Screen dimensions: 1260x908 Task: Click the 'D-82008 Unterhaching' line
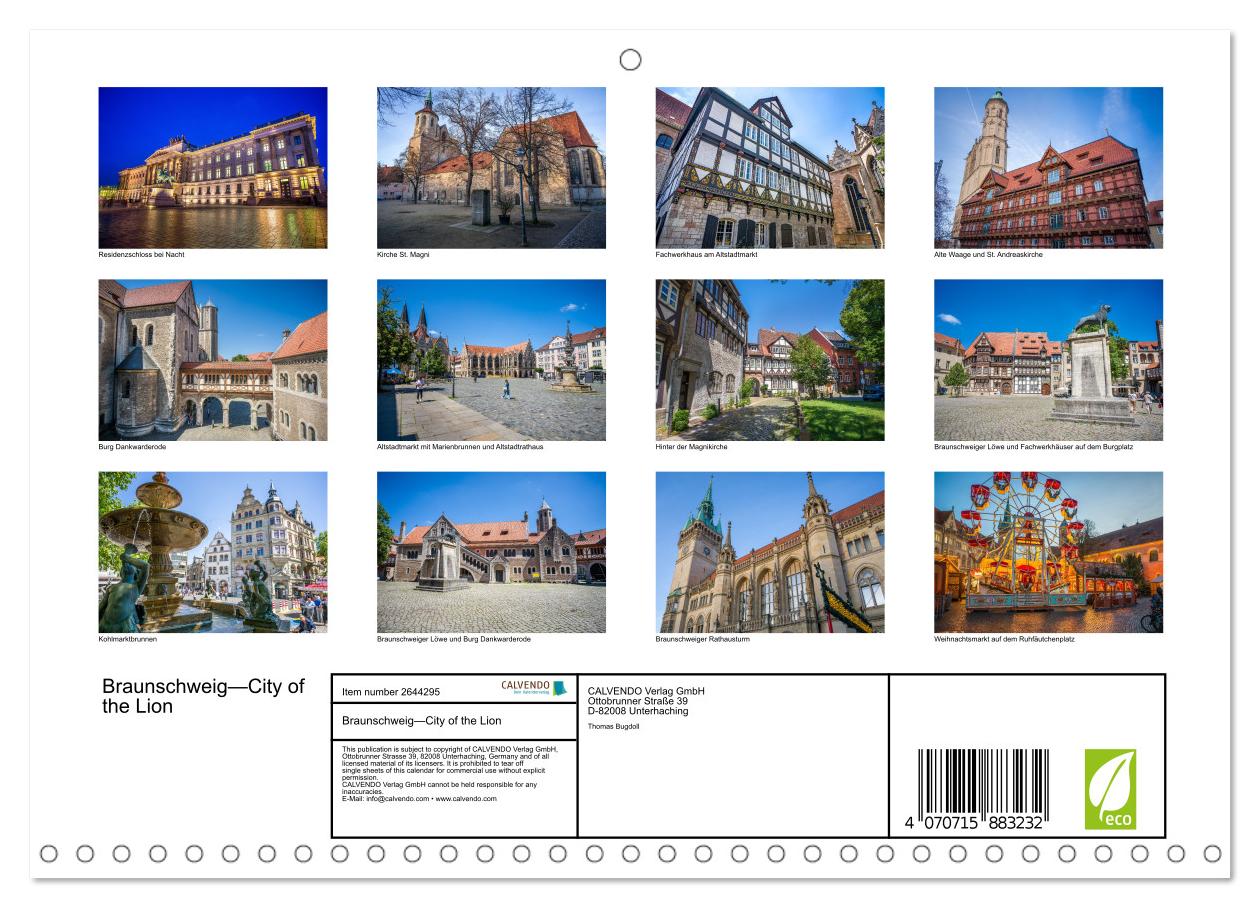(638, 711)
